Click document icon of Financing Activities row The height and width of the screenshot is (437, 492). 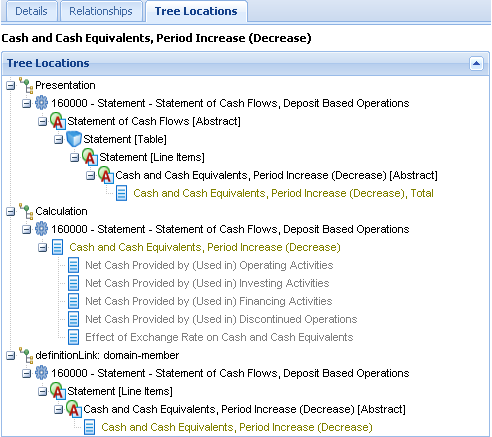[x=73, y=301]
